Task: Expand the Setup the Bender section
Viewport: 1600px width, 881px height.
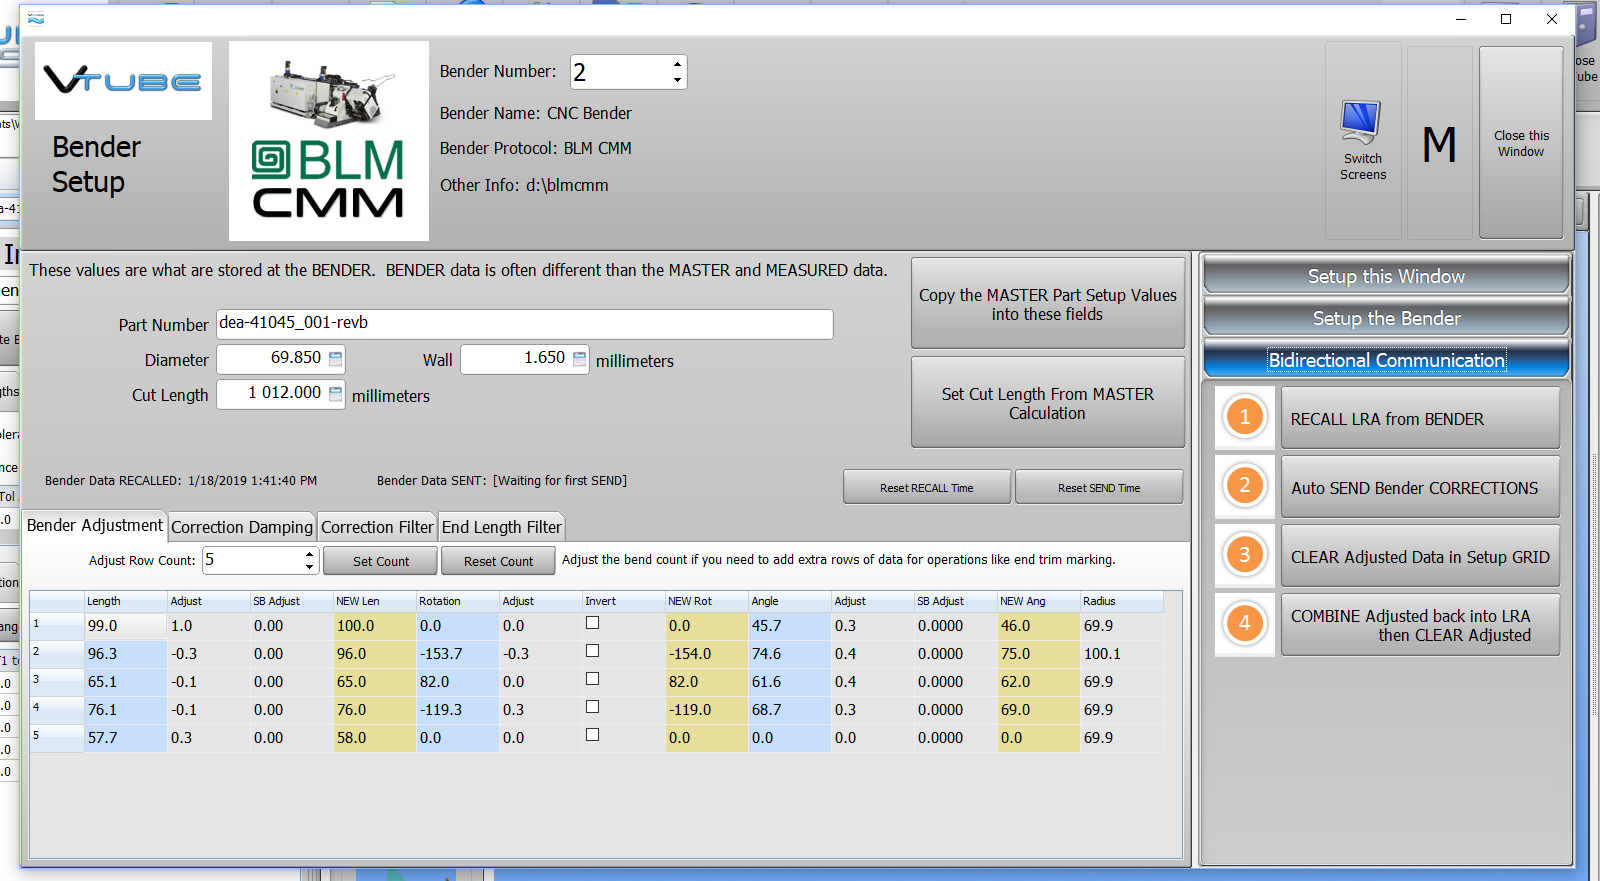Action: pos(1385,318)
